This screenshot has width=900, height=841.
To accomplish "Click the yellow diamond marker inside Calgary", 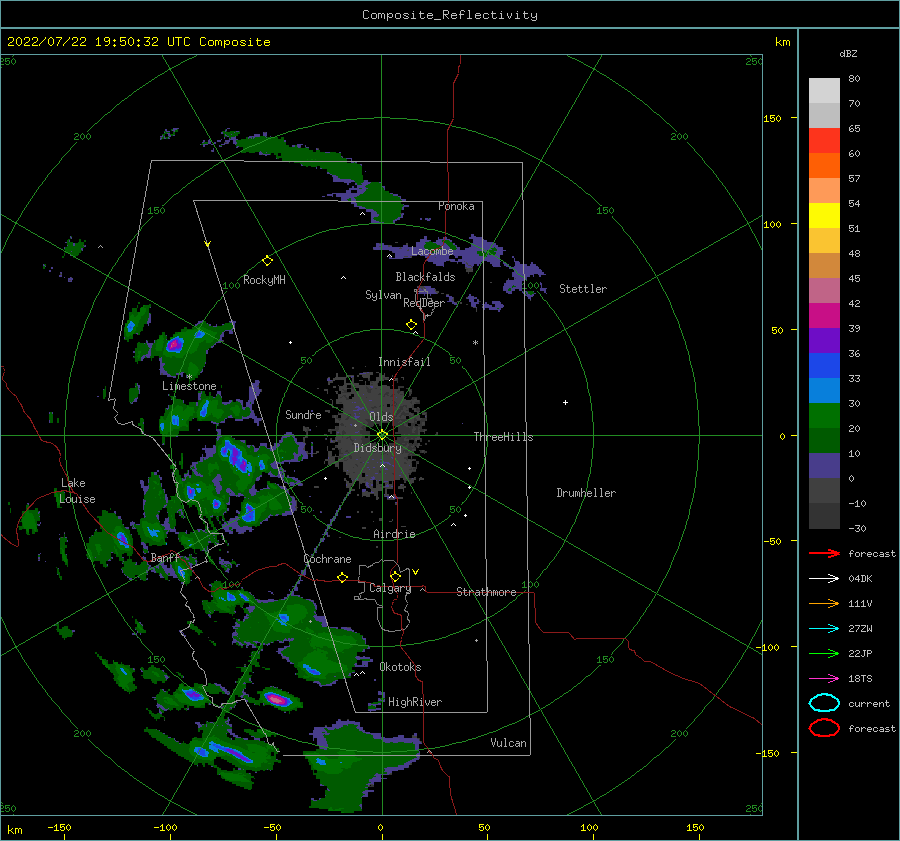I will (x=395, y=576).
